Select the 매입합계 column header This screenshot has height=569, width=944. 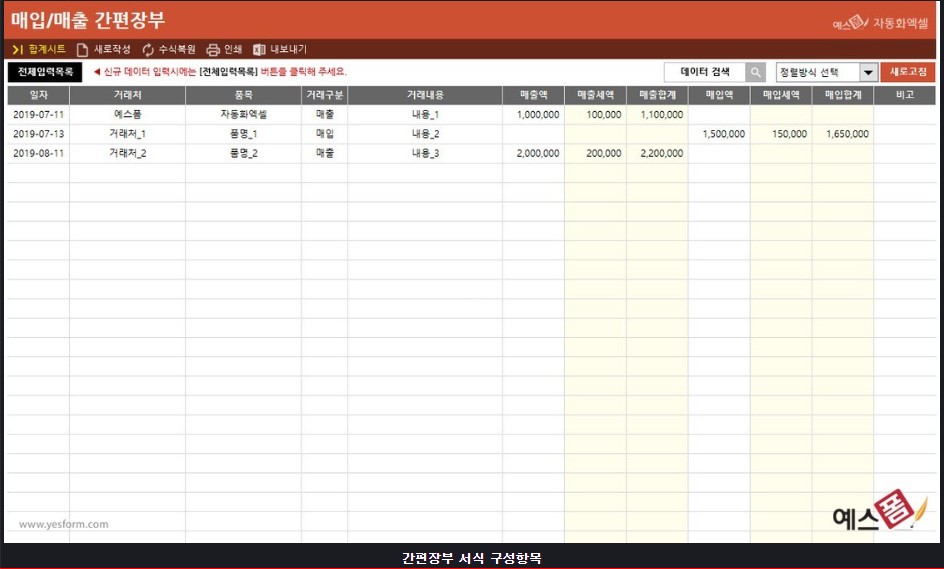[x=843, y=95]
